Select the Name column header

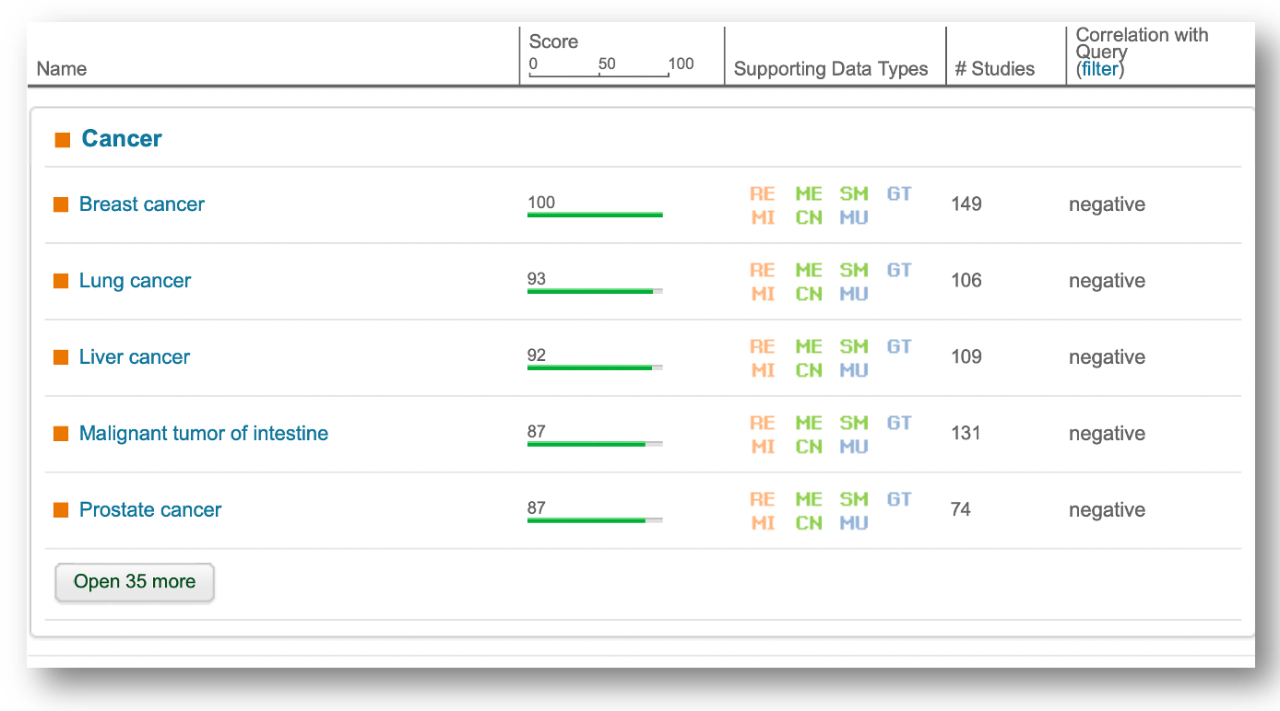61,69
